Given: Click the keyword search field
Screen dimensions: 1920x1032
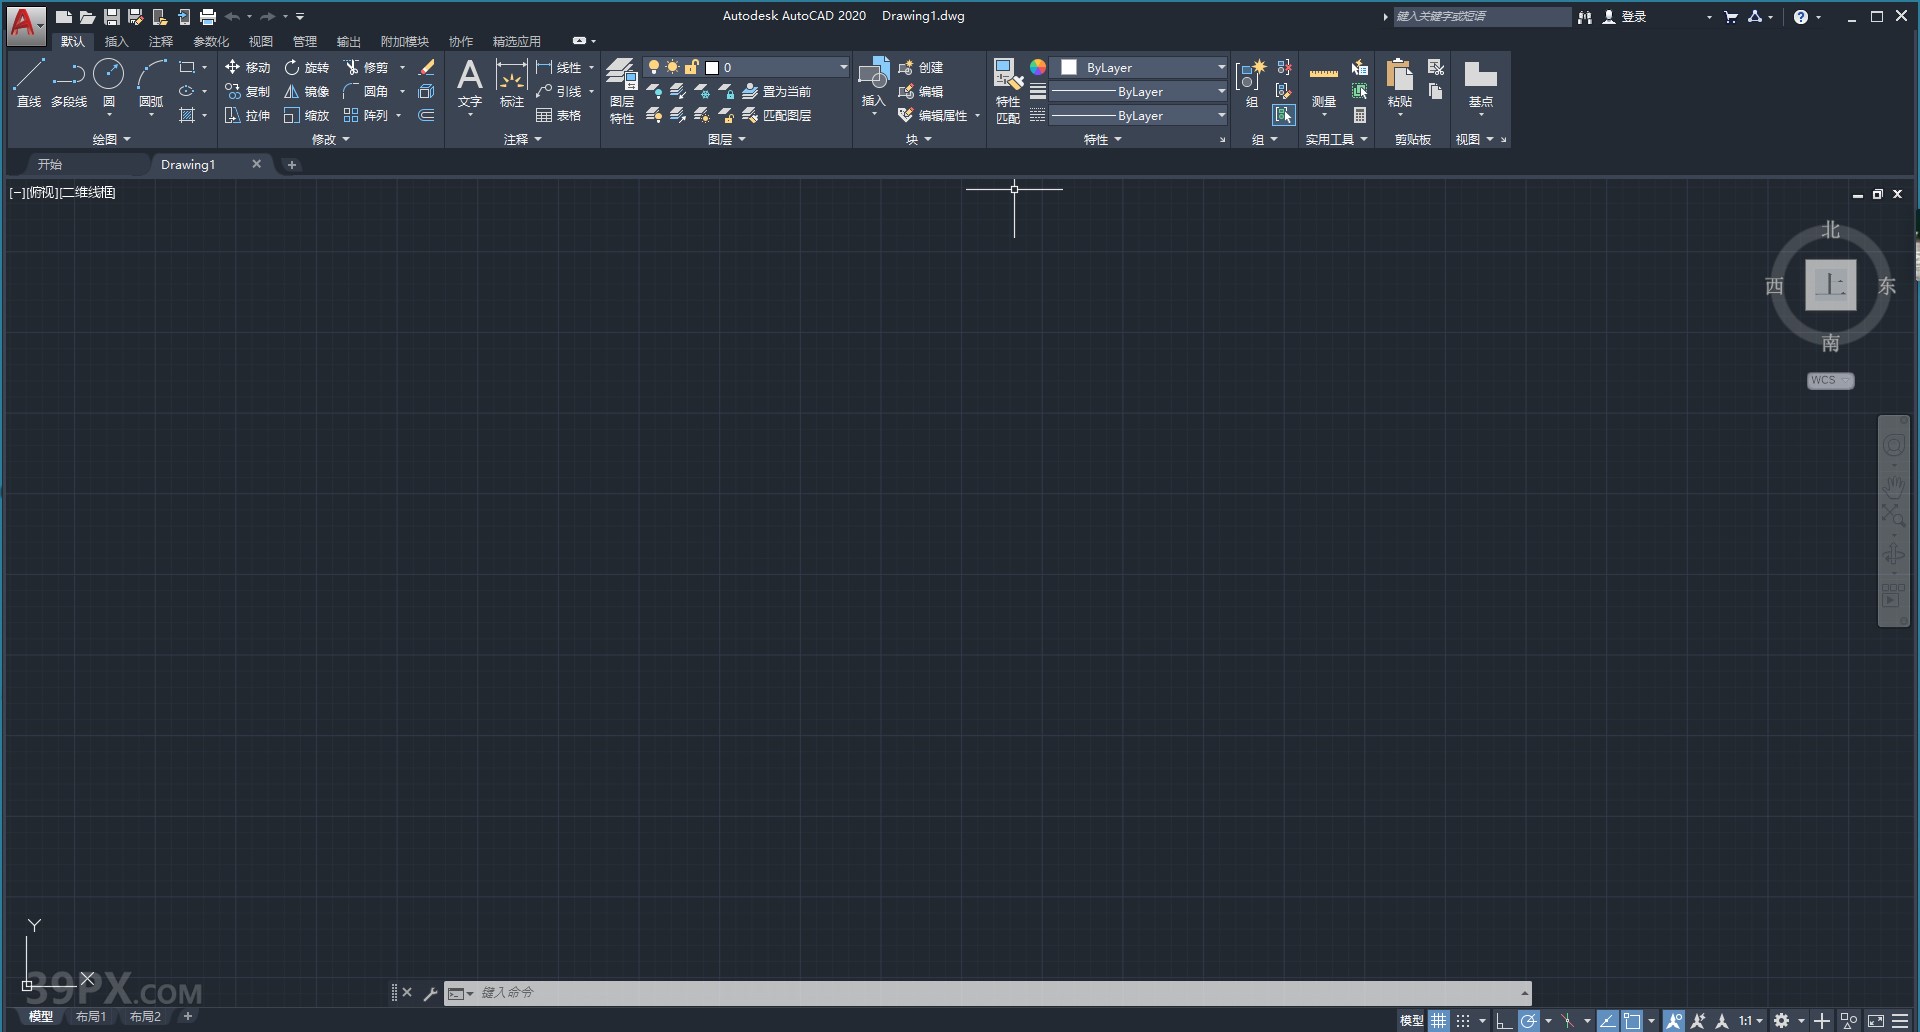Looking at the screenshot, I should tap(1482, 16).
